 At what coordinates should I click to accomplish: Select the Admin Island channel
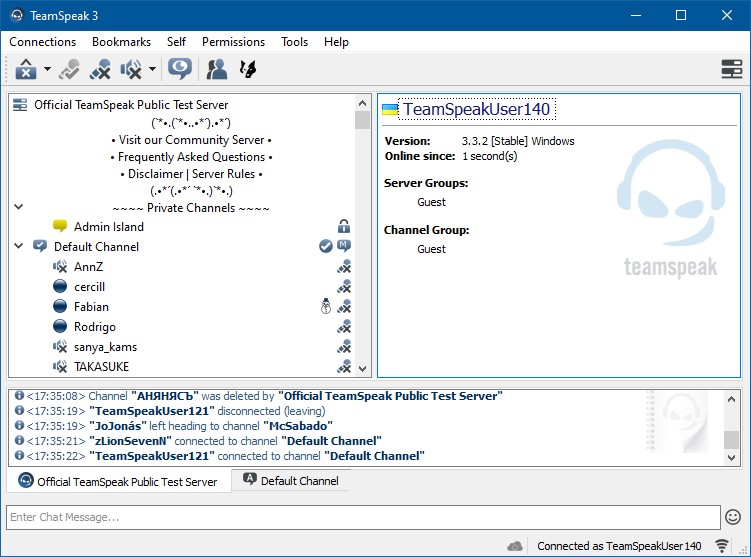tap(109, 227)
